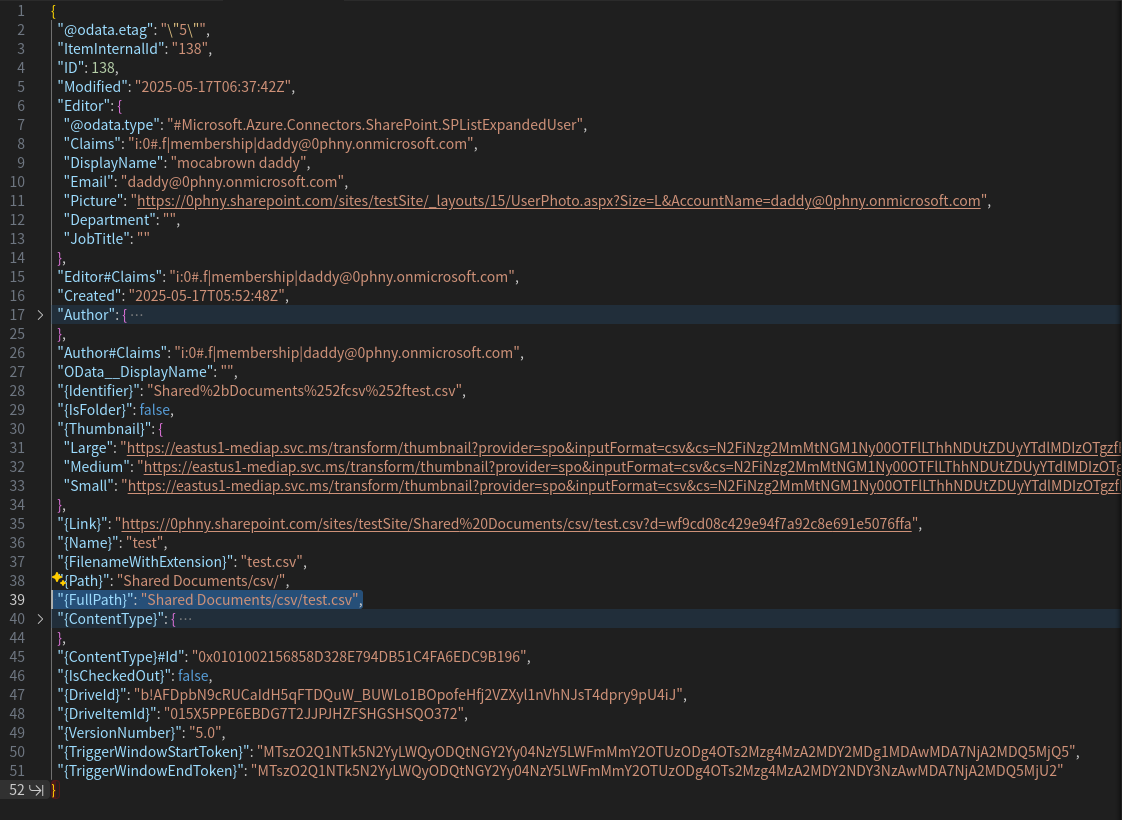Click the ItemInternalId value "138"
Viewport: 1122px width, 820px height.
190,48
